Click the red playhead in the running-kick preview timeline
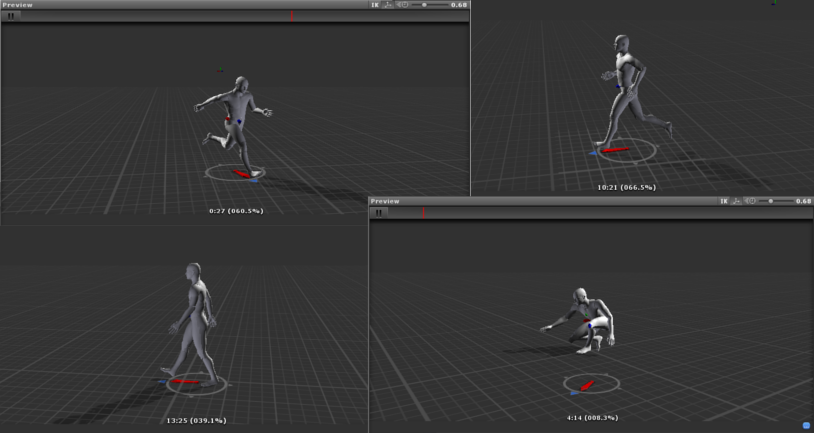 [292, 16]
